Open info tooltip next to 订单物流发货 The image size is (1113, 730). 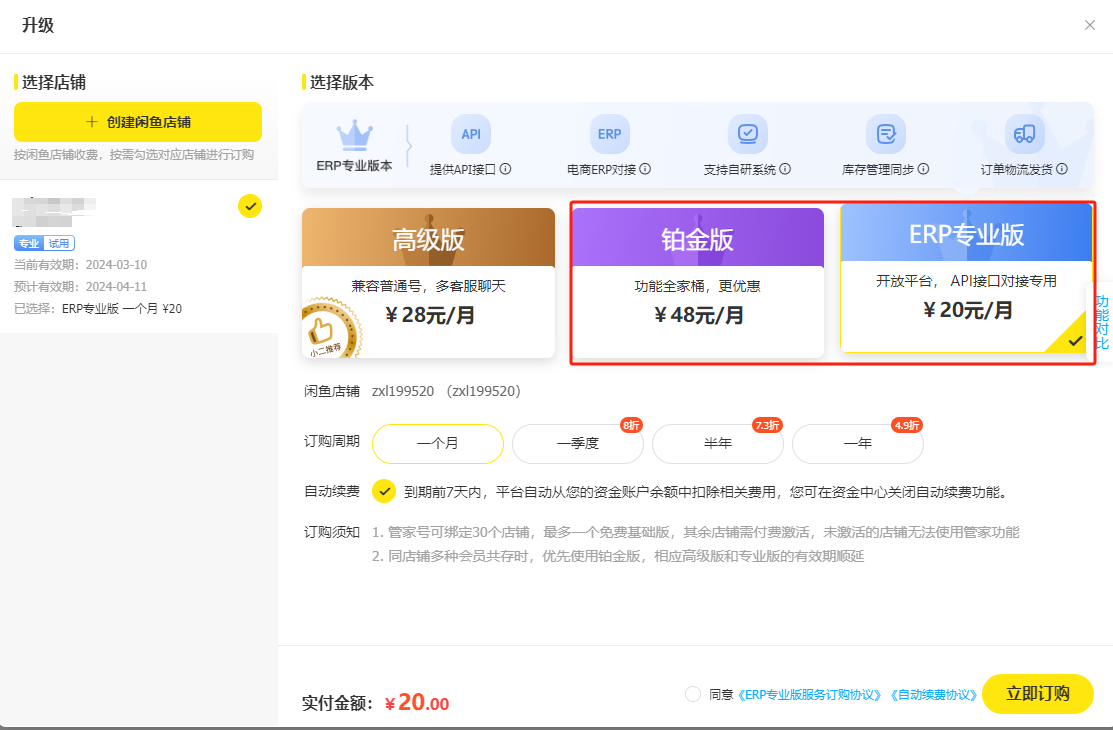click(x=1062, y=169)
